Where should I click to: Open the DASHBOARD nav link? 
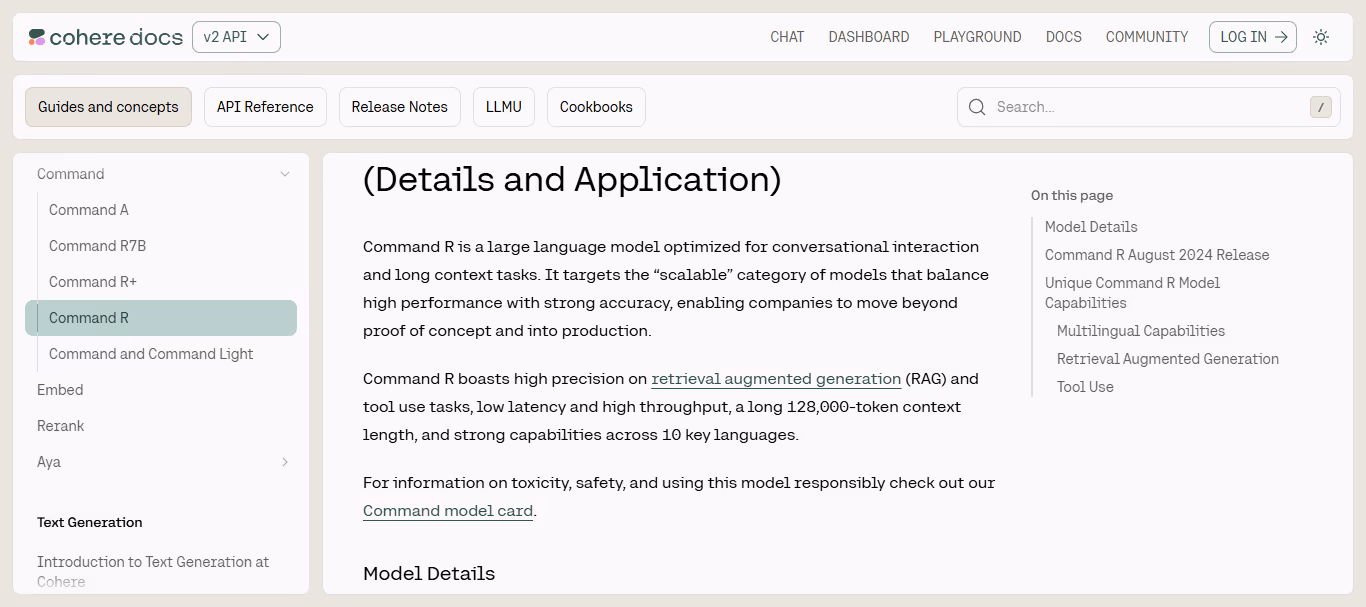point(869,37)
